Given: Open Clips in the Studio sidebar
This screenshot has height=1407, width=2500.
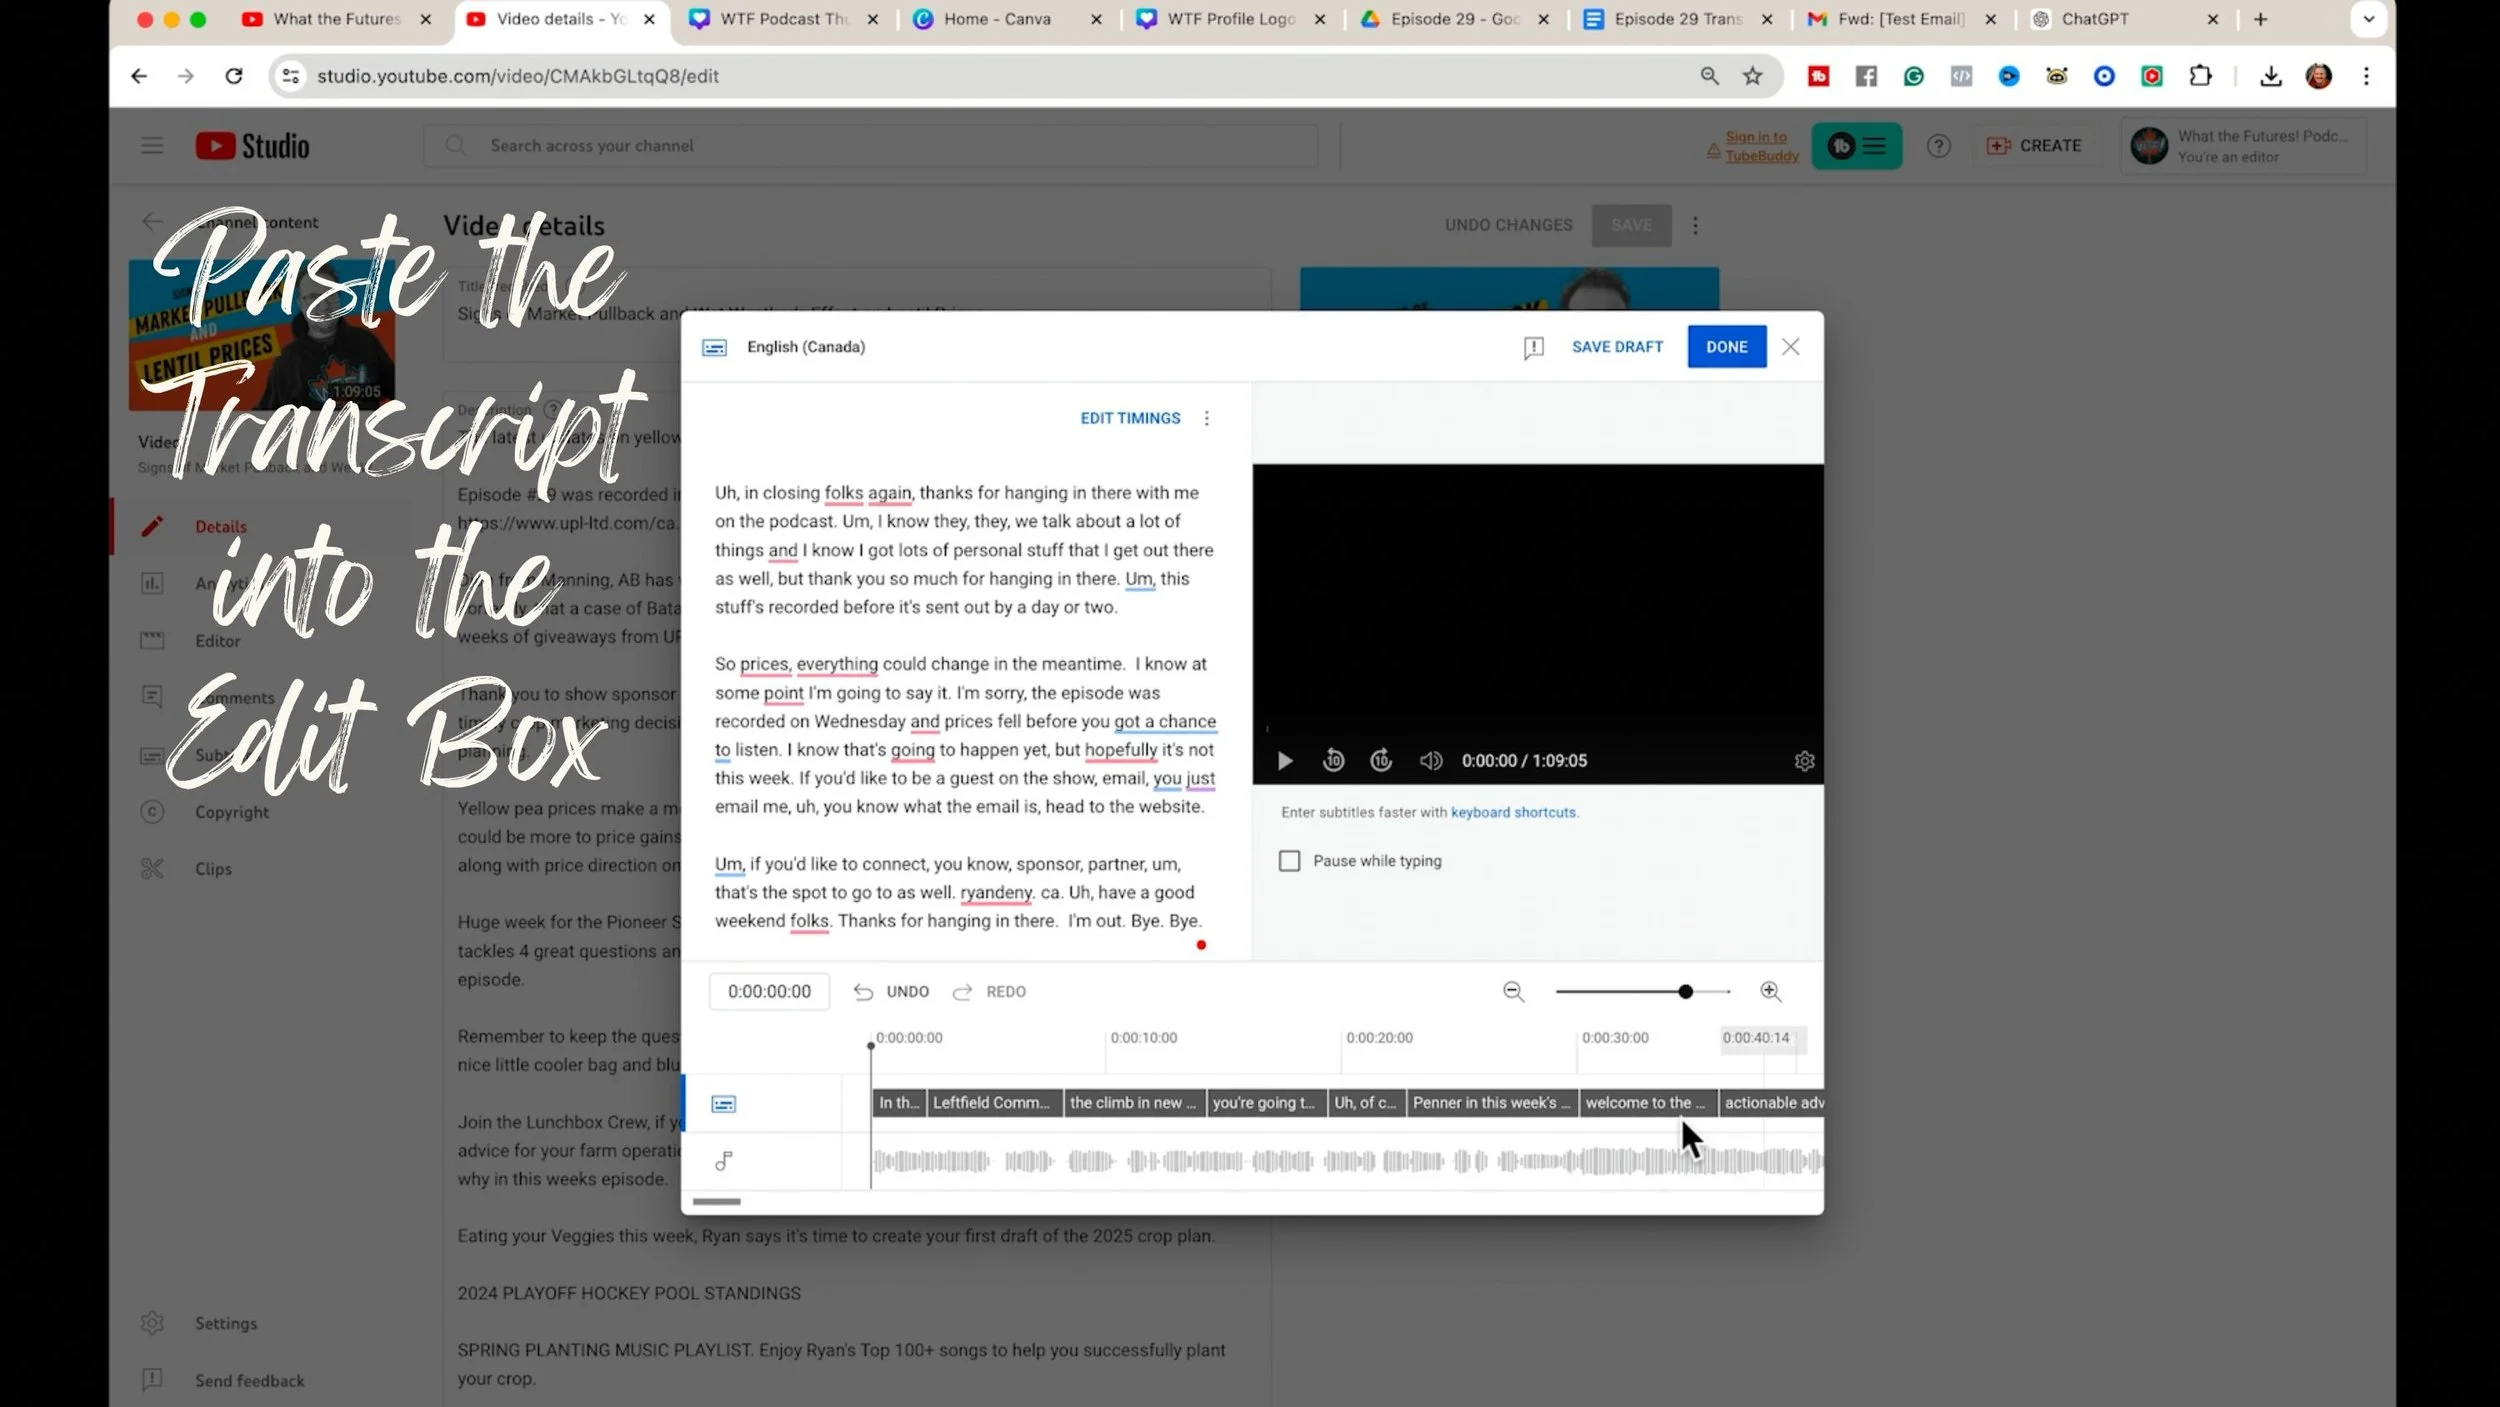Looking at the screenshot, I should coord(213,869).
